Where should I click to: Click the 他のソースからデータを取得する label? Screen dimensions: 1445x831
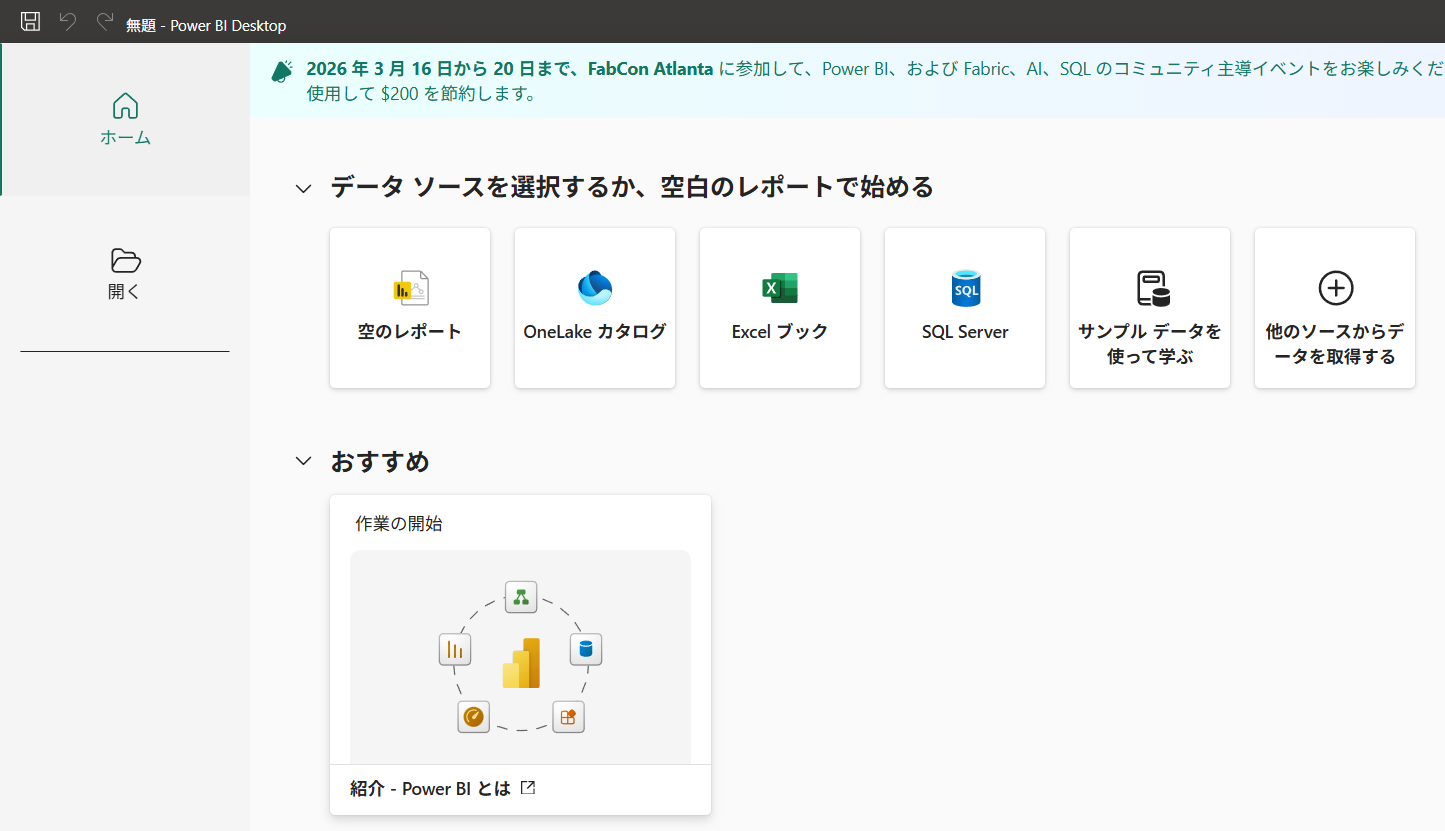[1335, 344]
